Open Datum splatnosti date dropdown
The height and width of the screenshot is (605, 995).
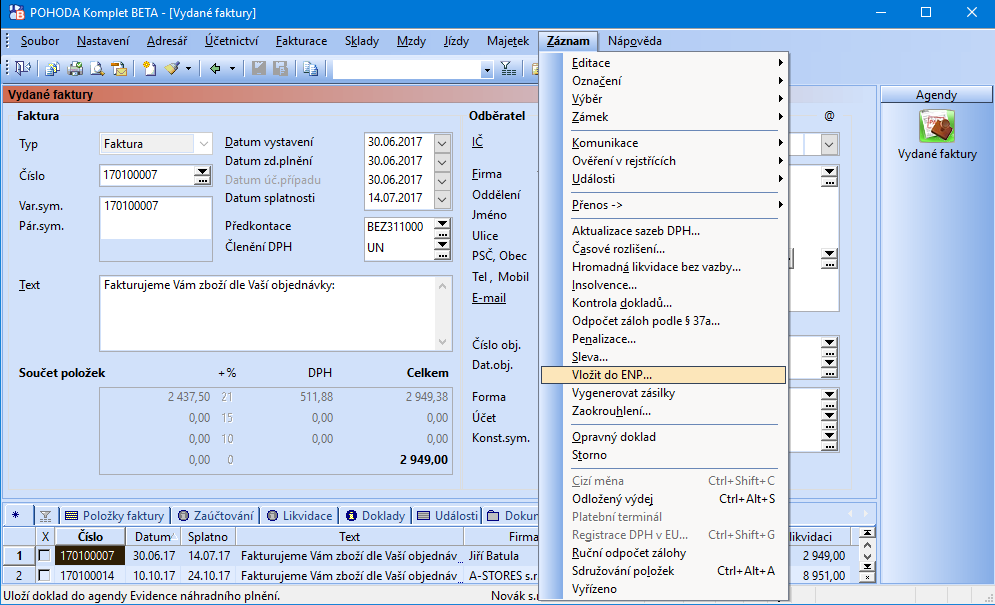pyautogui.click(x=442, y=199)
